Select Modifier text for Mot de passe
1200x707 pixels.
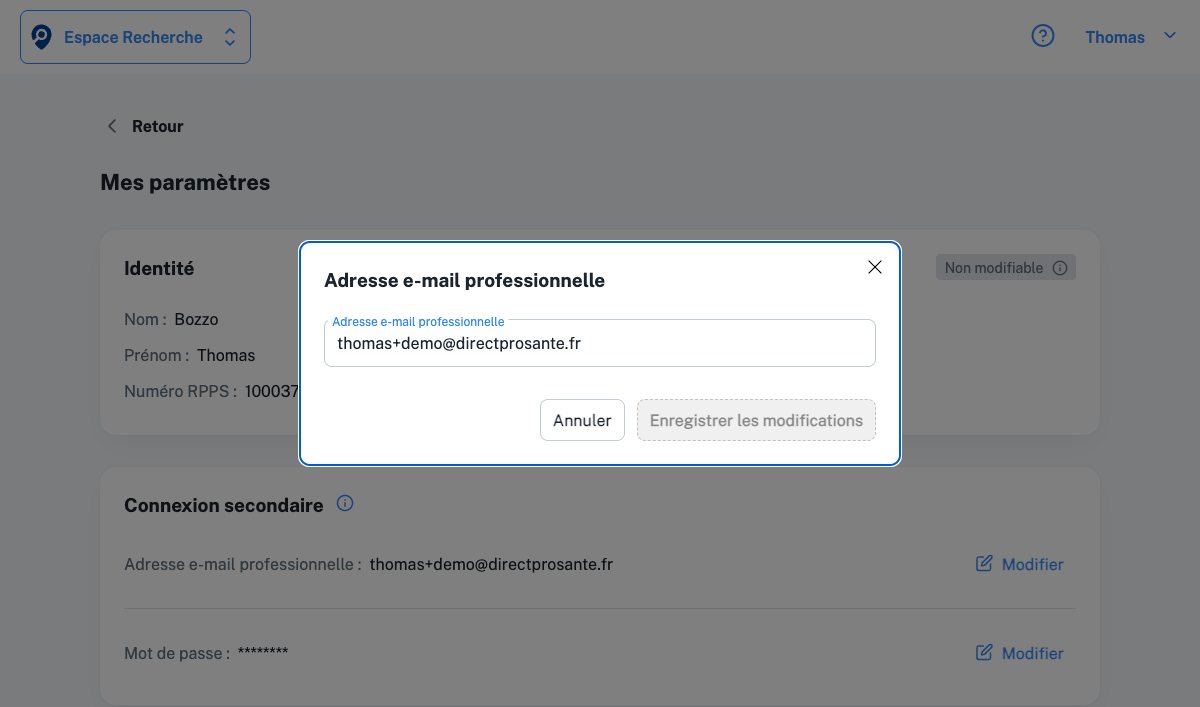pos(1032,653)
